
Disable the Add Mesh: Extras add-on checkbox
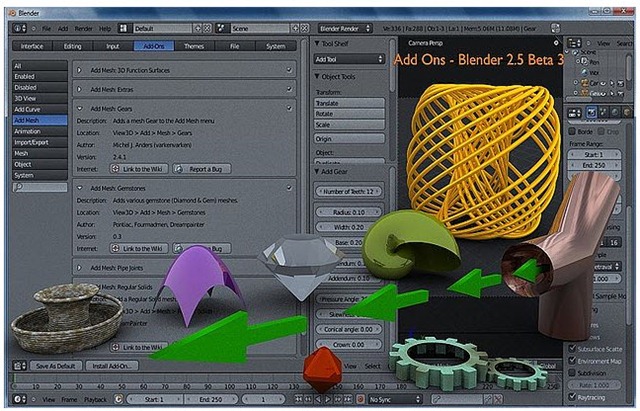click(289, 89)
